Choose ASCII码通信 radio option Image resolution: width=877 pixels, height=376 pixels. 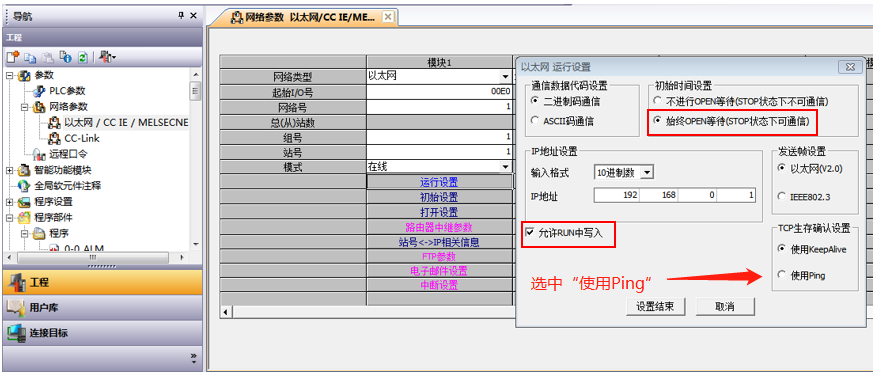click(x=534, y=120)
